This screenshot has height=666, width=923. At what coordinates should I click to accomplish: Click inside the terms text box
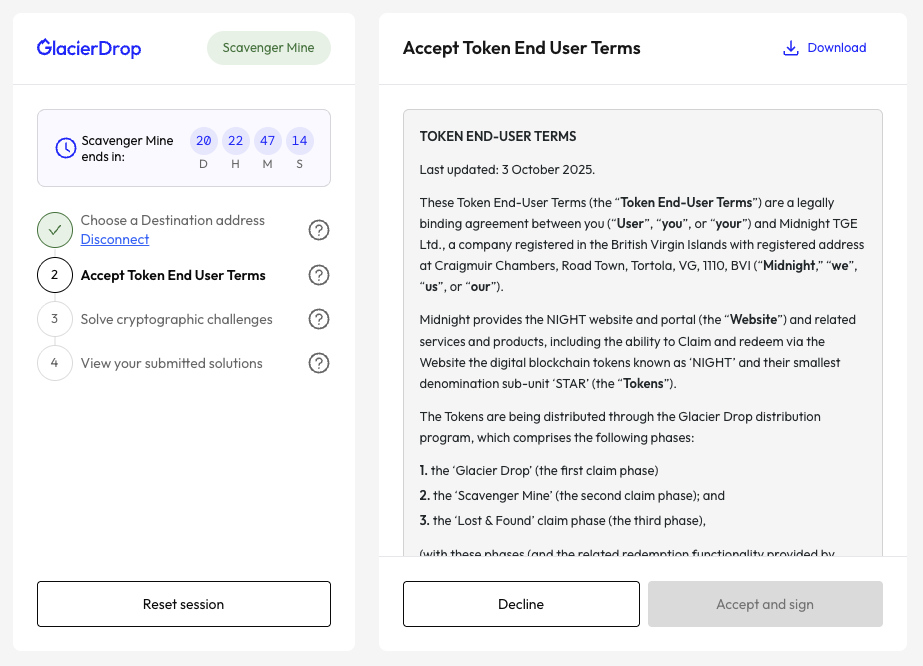pyautogui.click(x=642, y=330)
